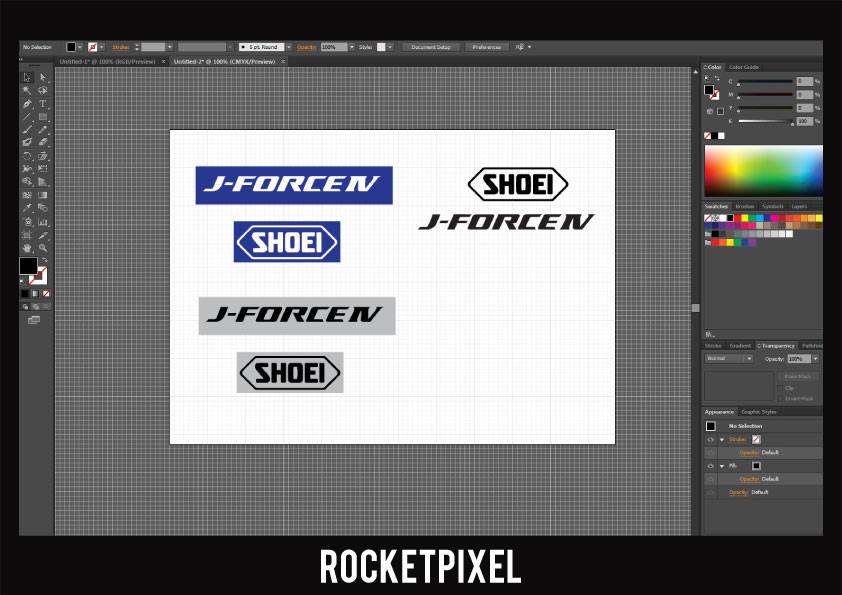The image size is (842, 595).
Task: Open the 5 pt. Round brush dropdown
Action: click(x=288, y=47)
